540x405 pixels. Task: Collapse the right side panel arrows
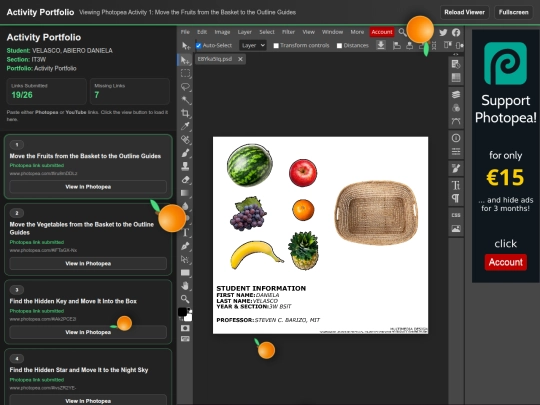(x=456, y=54)
